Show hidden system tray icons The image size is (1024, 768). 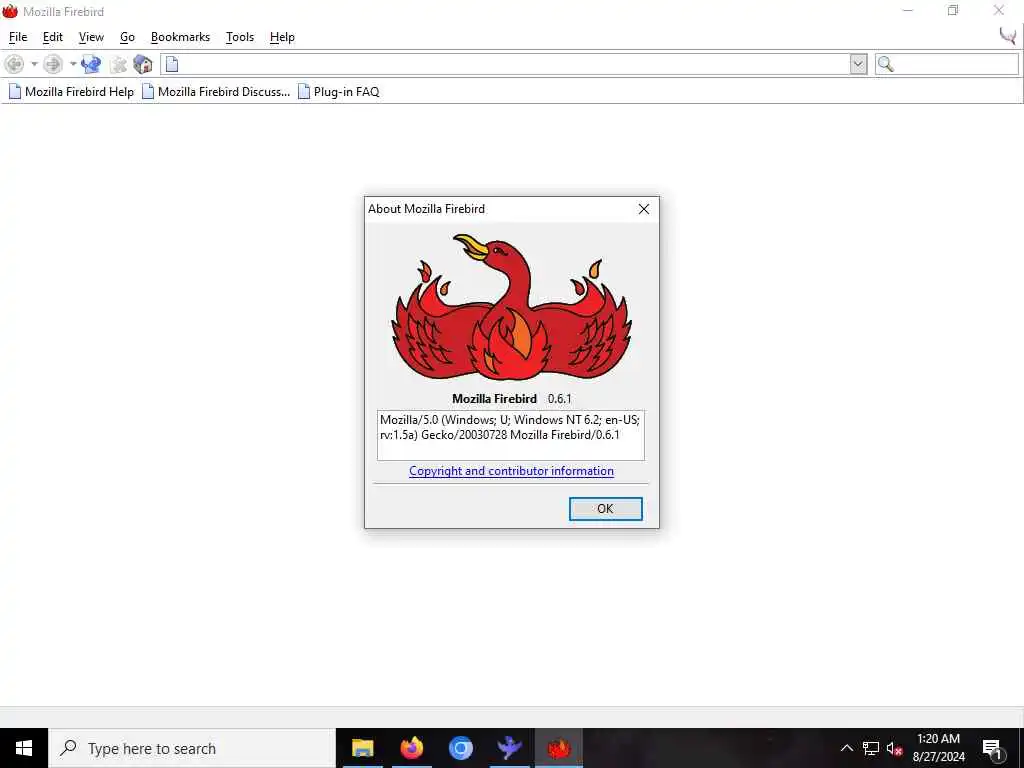tap(846, 748)
